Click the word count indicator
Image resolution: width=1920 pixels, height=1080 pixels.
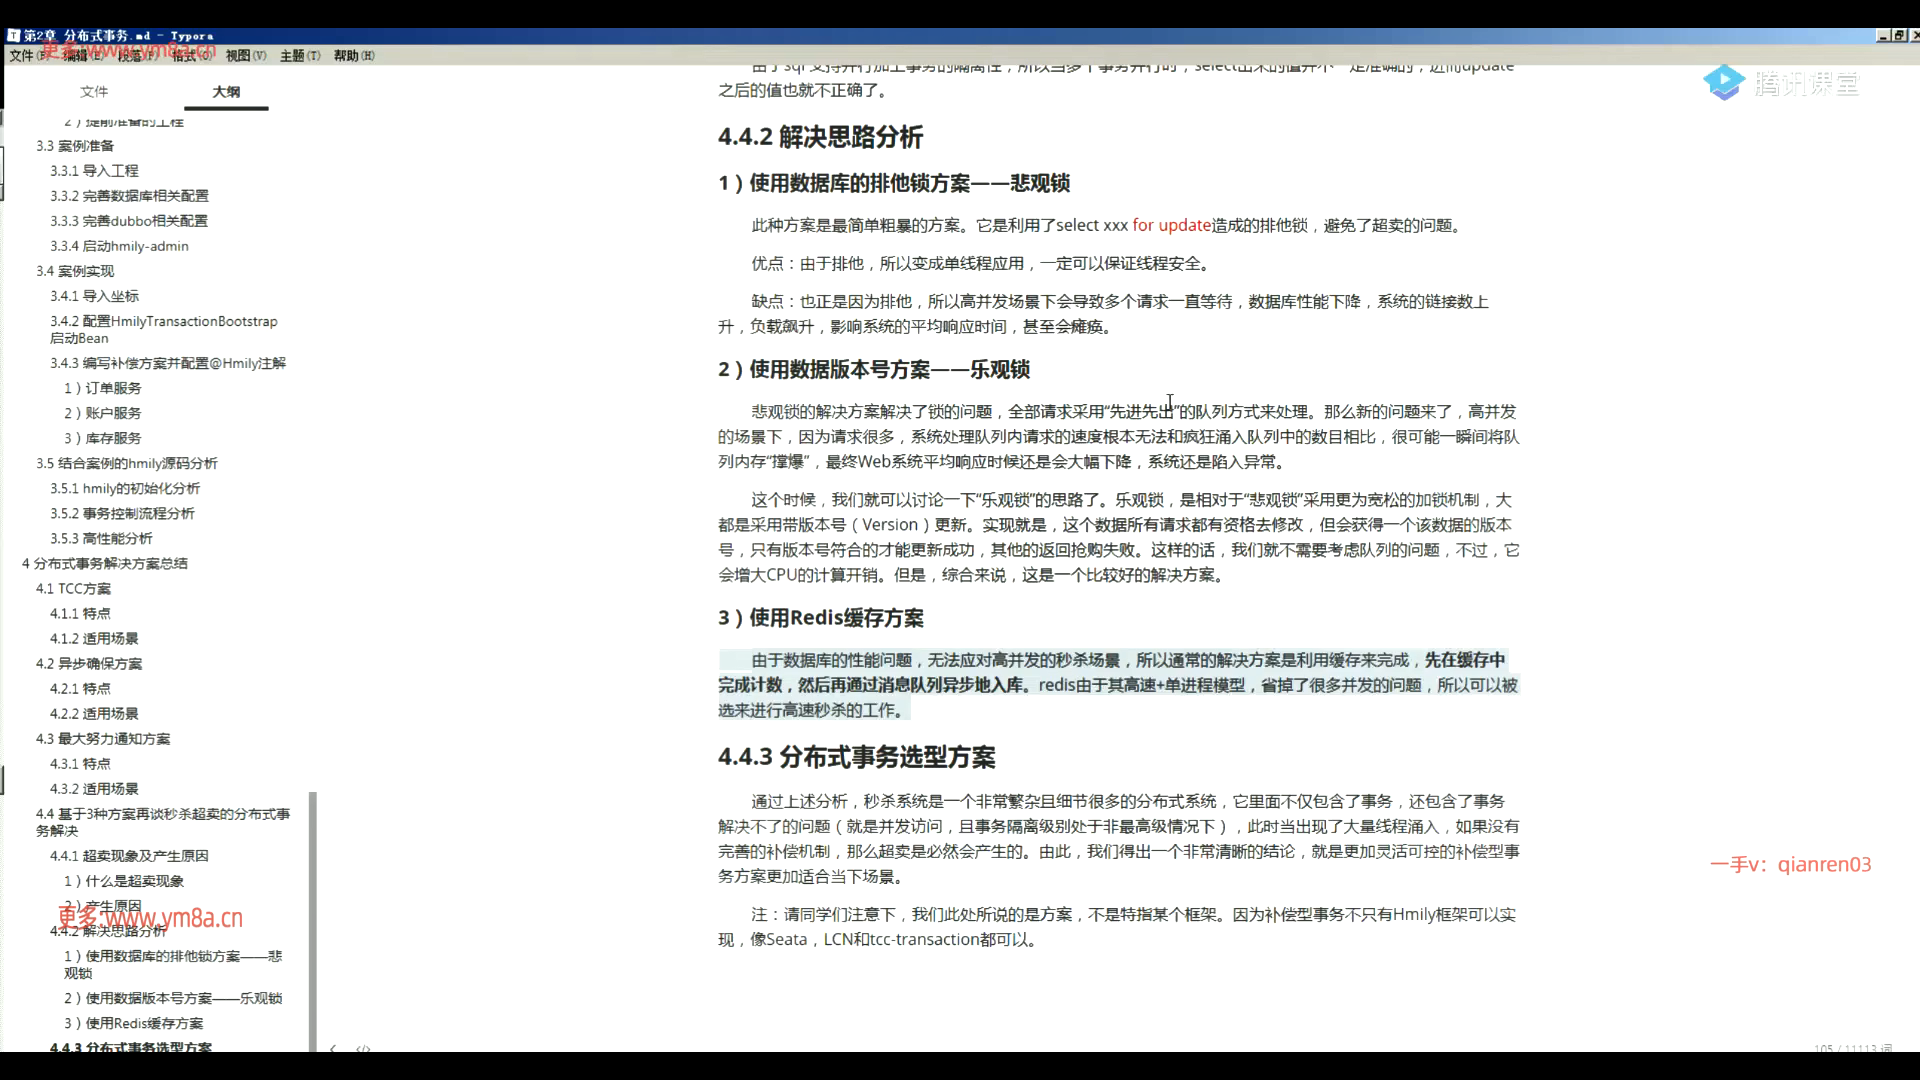tap(1852, 1048)
